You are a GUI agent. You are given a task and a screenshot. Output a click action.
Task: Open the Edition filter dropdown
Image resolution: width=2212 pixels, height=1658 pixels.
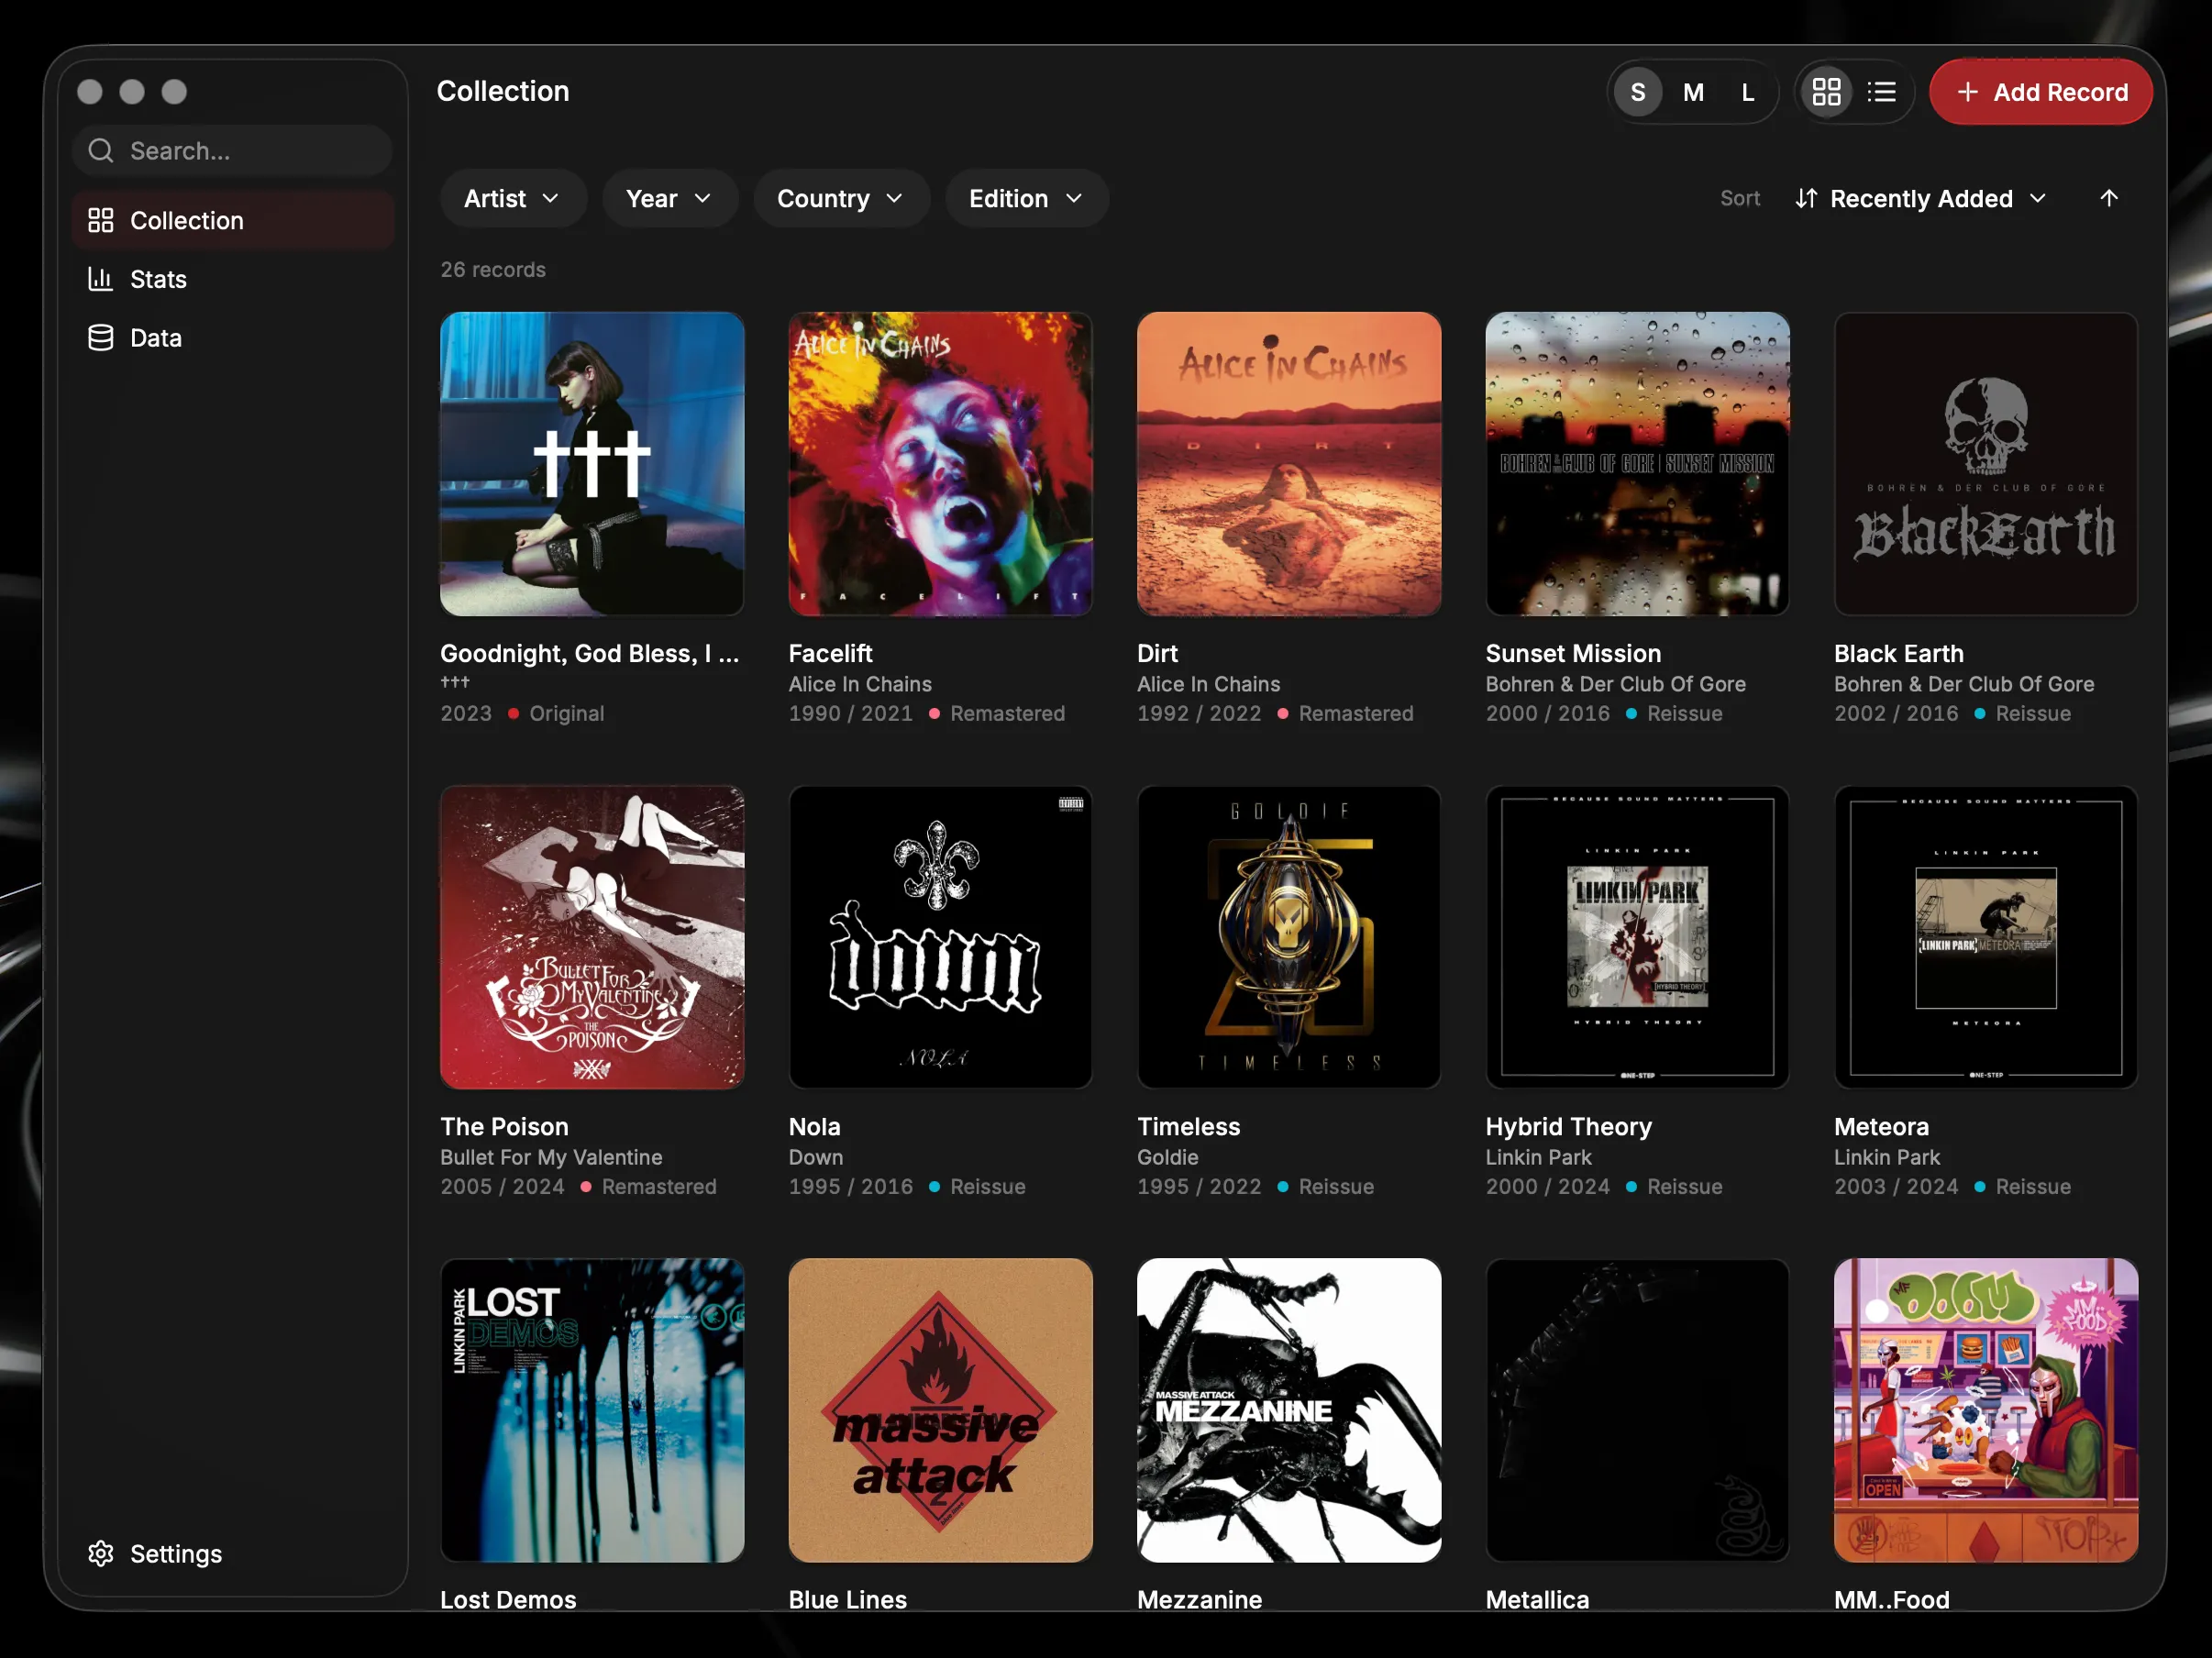coord(1026,198)
